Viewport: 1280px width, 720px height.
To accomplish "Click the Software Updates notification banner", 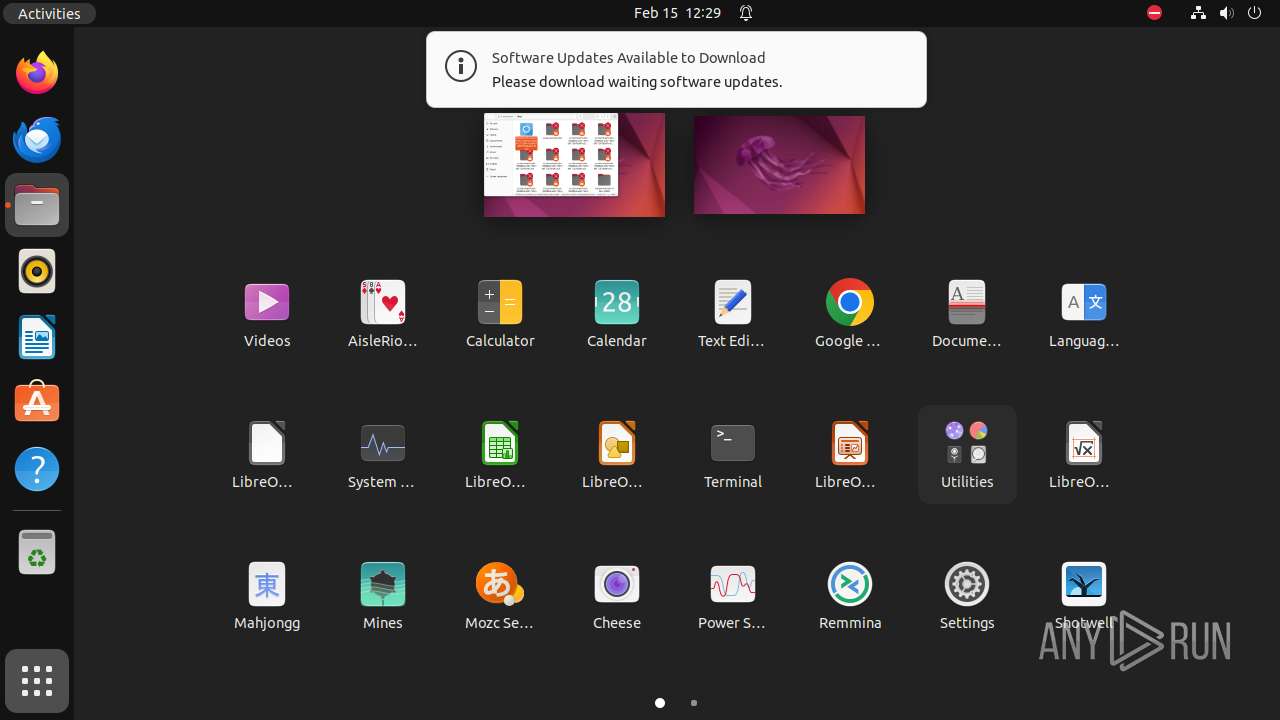I will coord(676,69).
